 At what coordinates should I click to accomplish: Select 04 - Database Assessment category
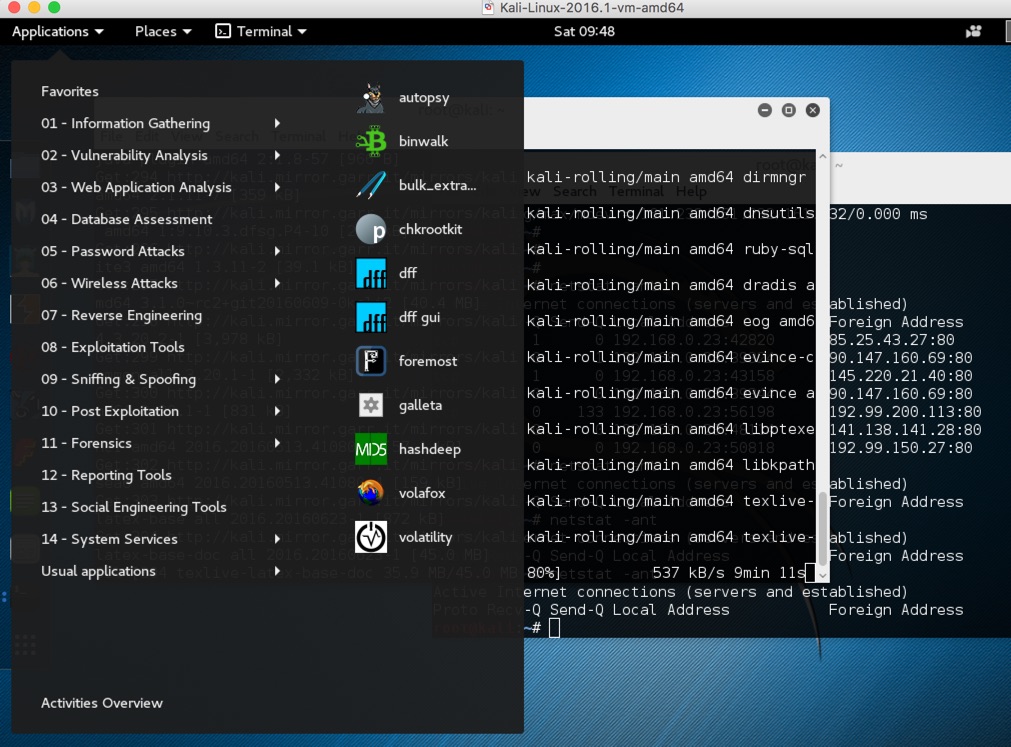[126, 219]
